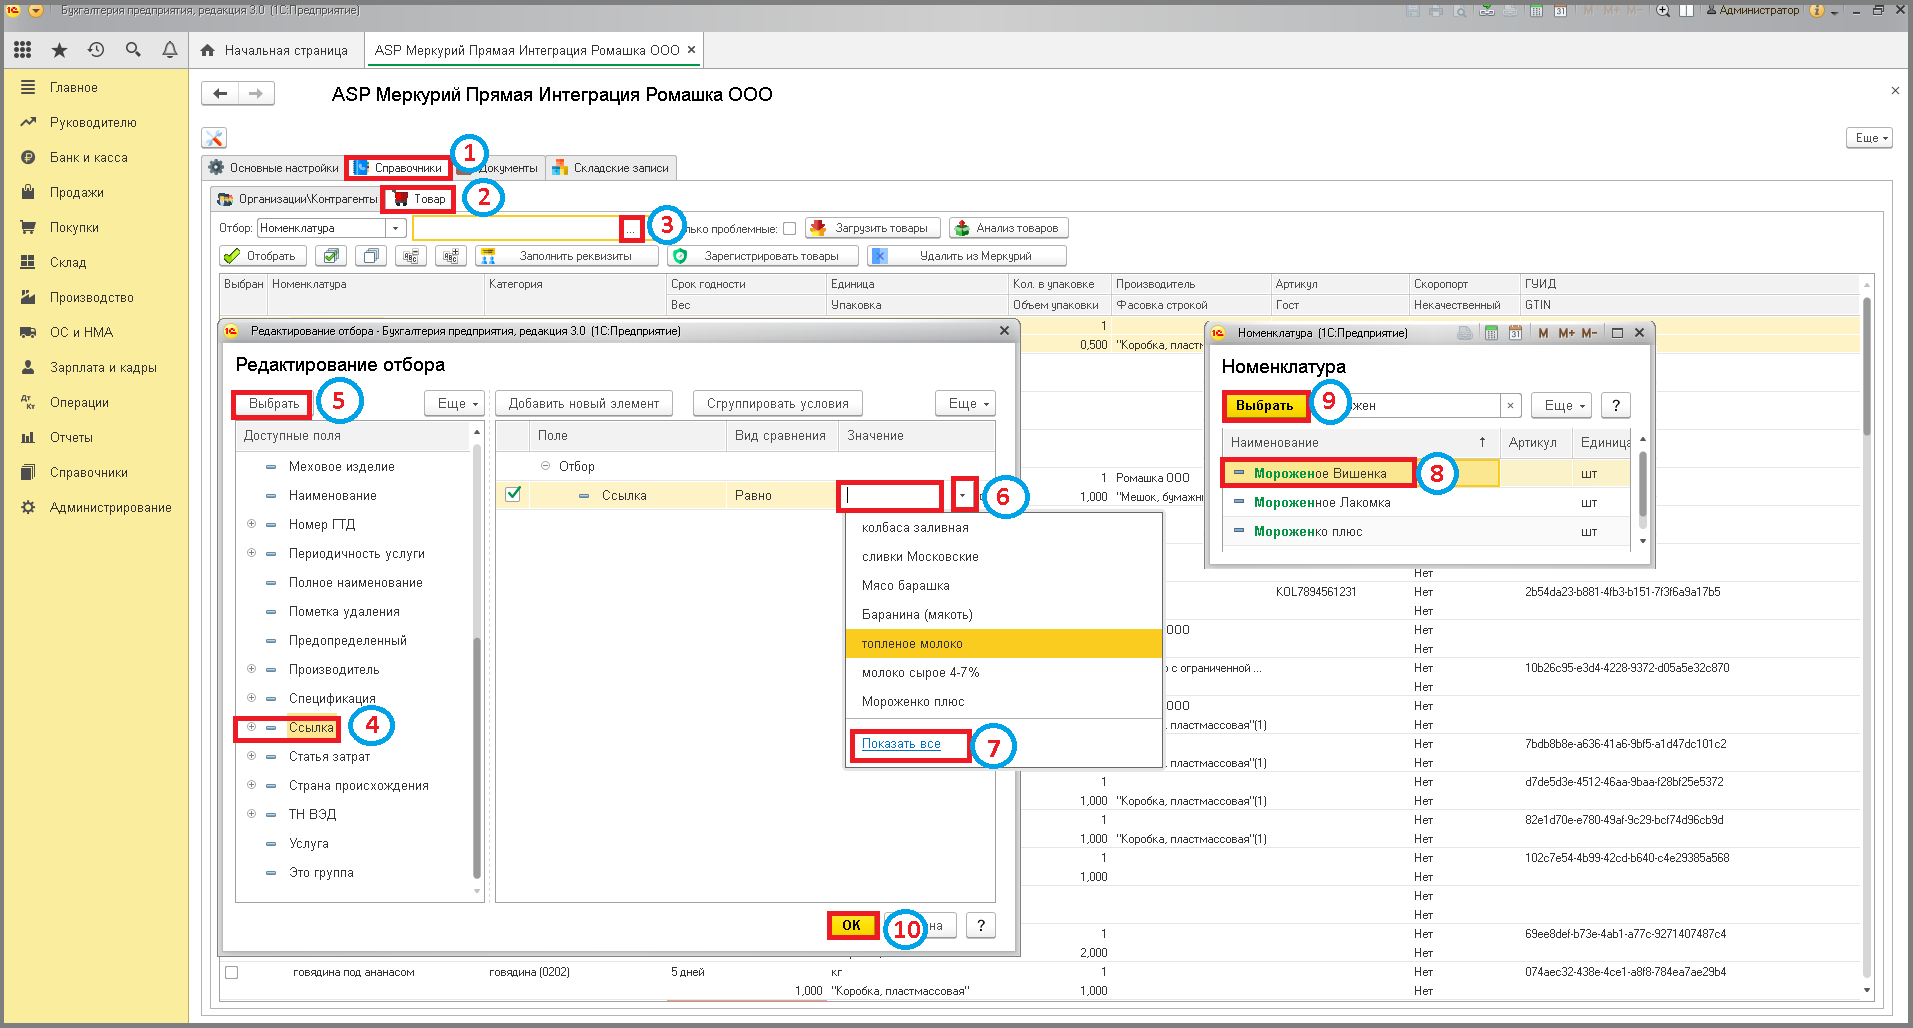Focus the Значение input in Ссылка row
Image resolution: width=1913 pixels, height=1028 pixels.
pos(890,494)
